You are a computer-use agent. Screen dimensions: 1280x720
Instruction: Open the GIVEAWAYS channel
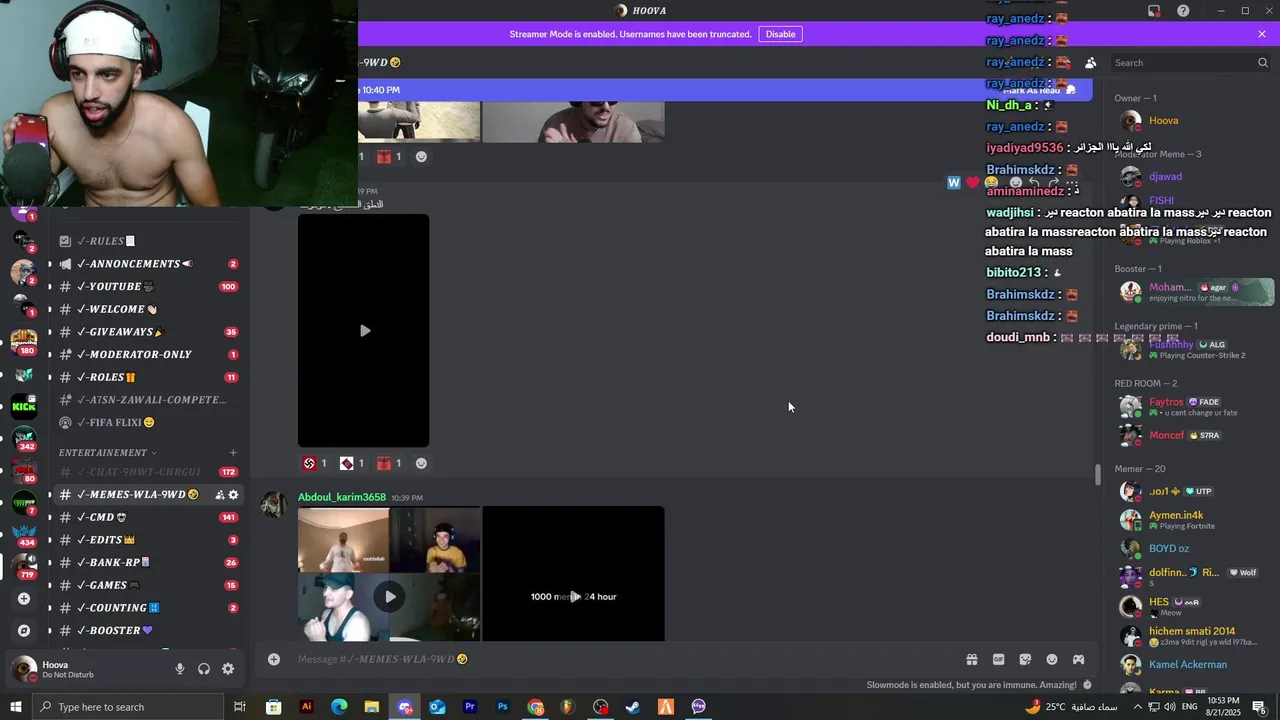coord(148,332)
